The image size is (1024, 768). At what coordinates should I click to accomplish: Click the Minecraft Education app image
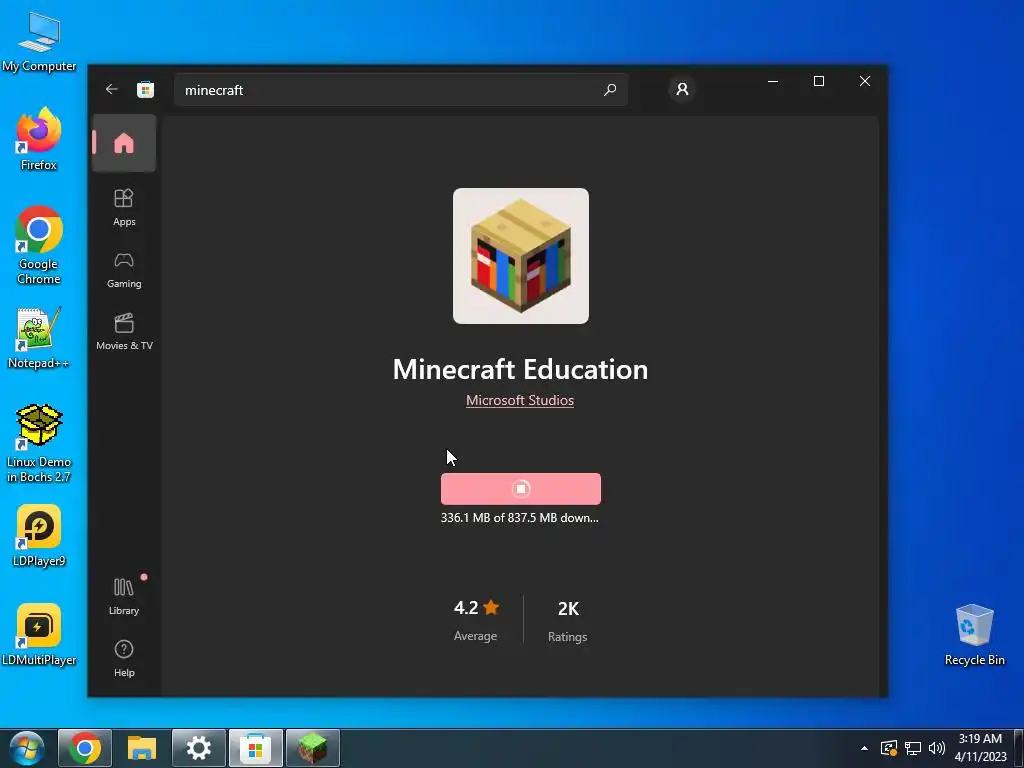(x=520, y=256)
